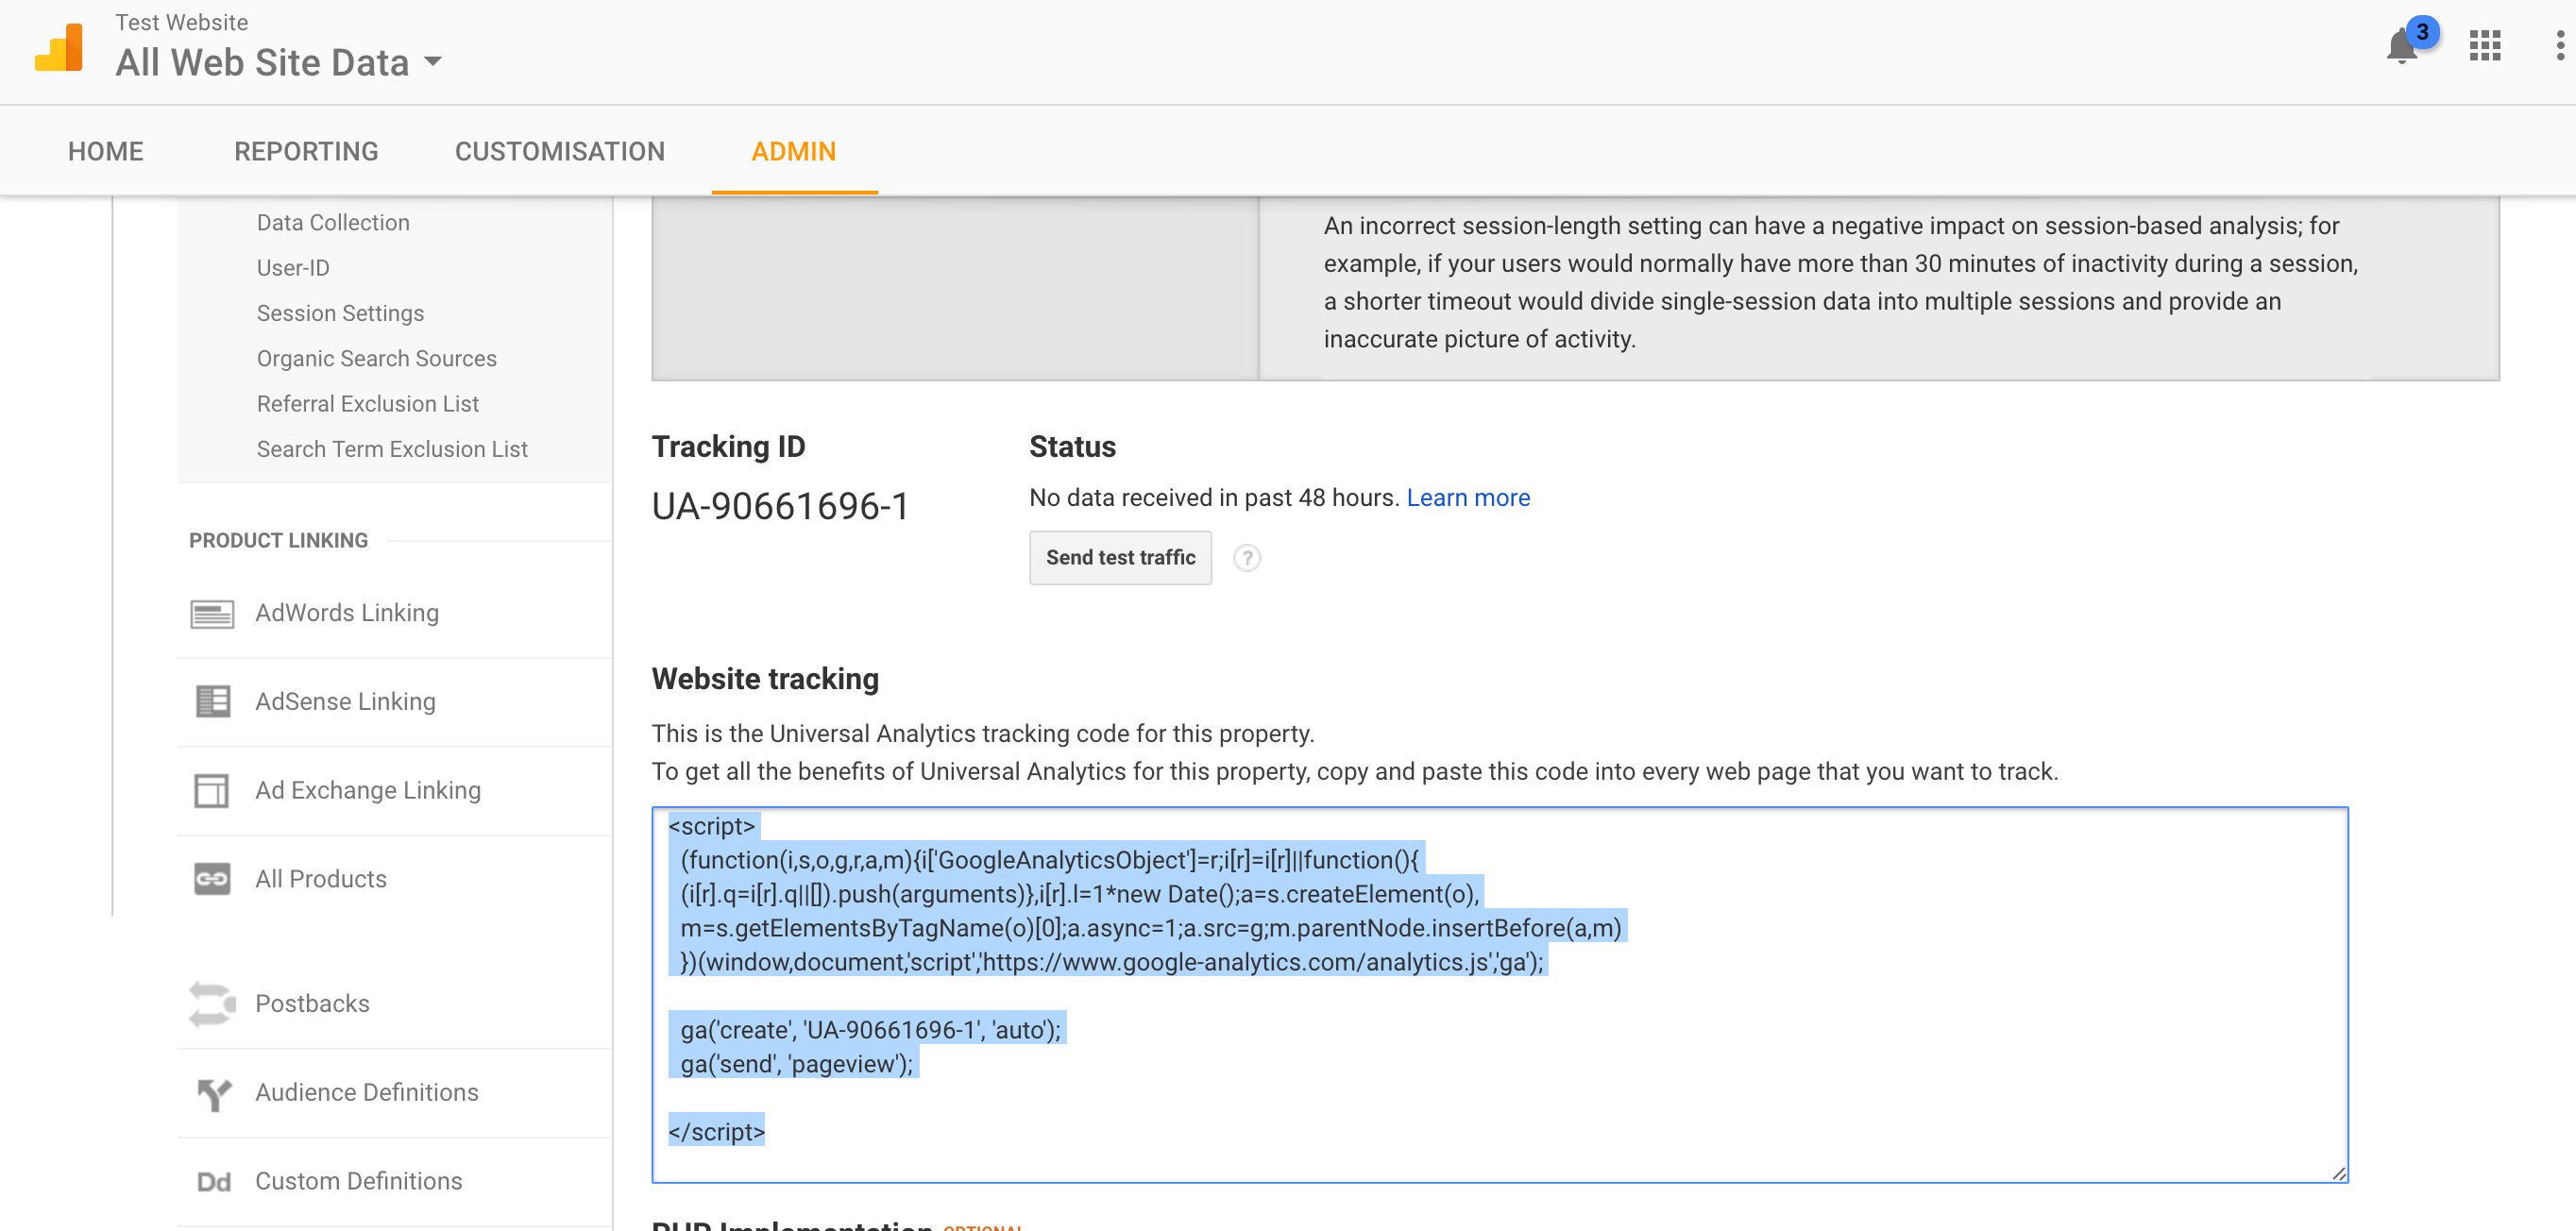Screen dimensions: 2576x1231
Task: Open Postbacks settings
Action: click(312, 1003)
